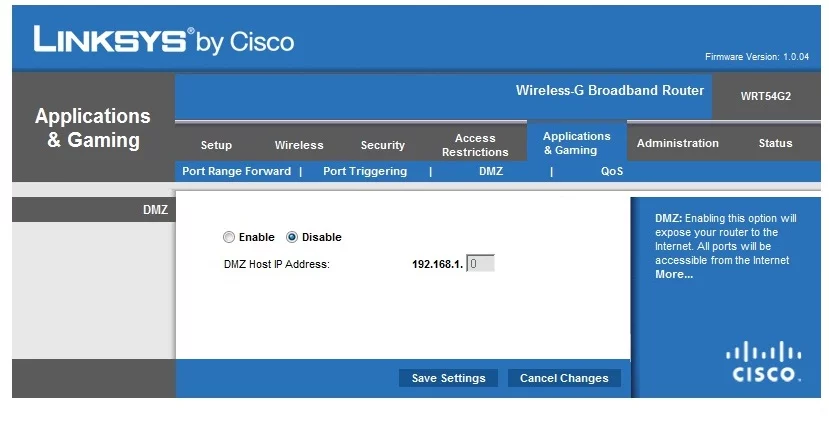This screenshot has height=434, width=829.
Task: Open the Port Triggering subtab
Action: tap(365, 171)
